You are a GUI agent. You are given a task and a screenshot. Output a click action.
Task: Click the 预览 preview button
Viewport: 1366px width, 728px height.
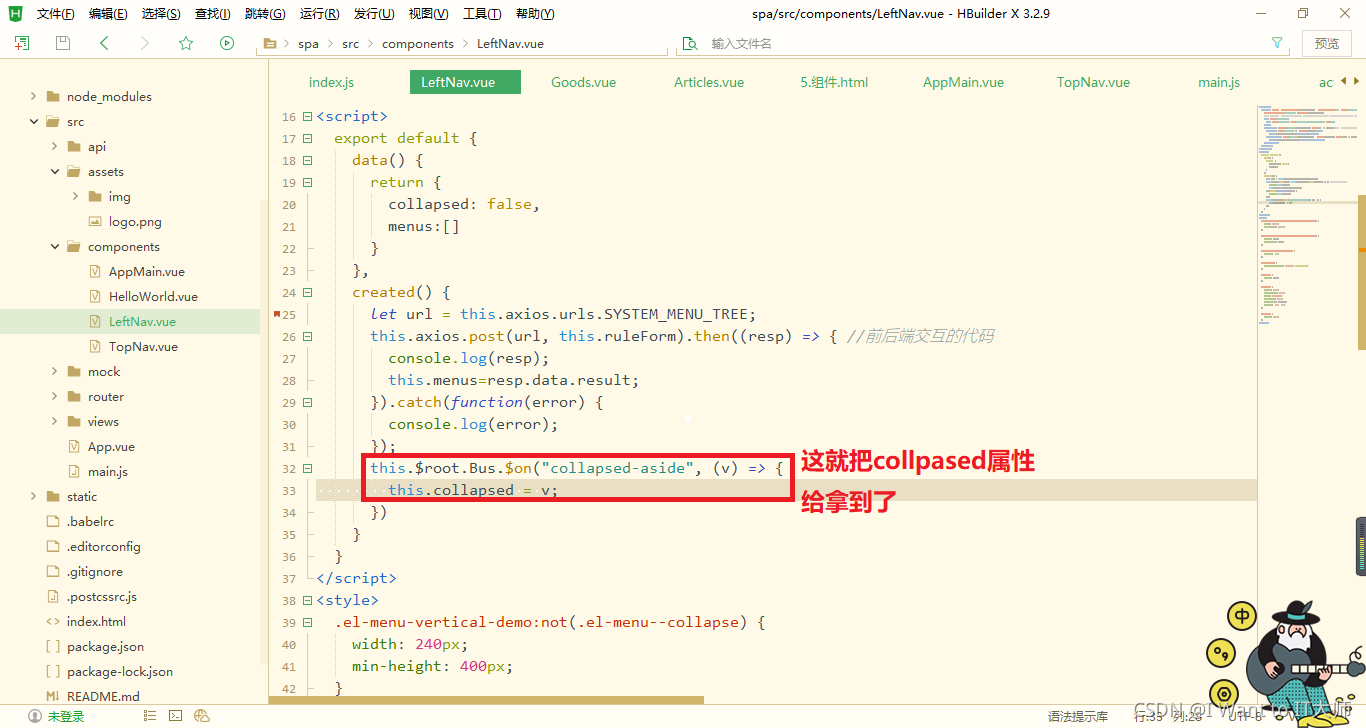click(x=1327, y=43)
